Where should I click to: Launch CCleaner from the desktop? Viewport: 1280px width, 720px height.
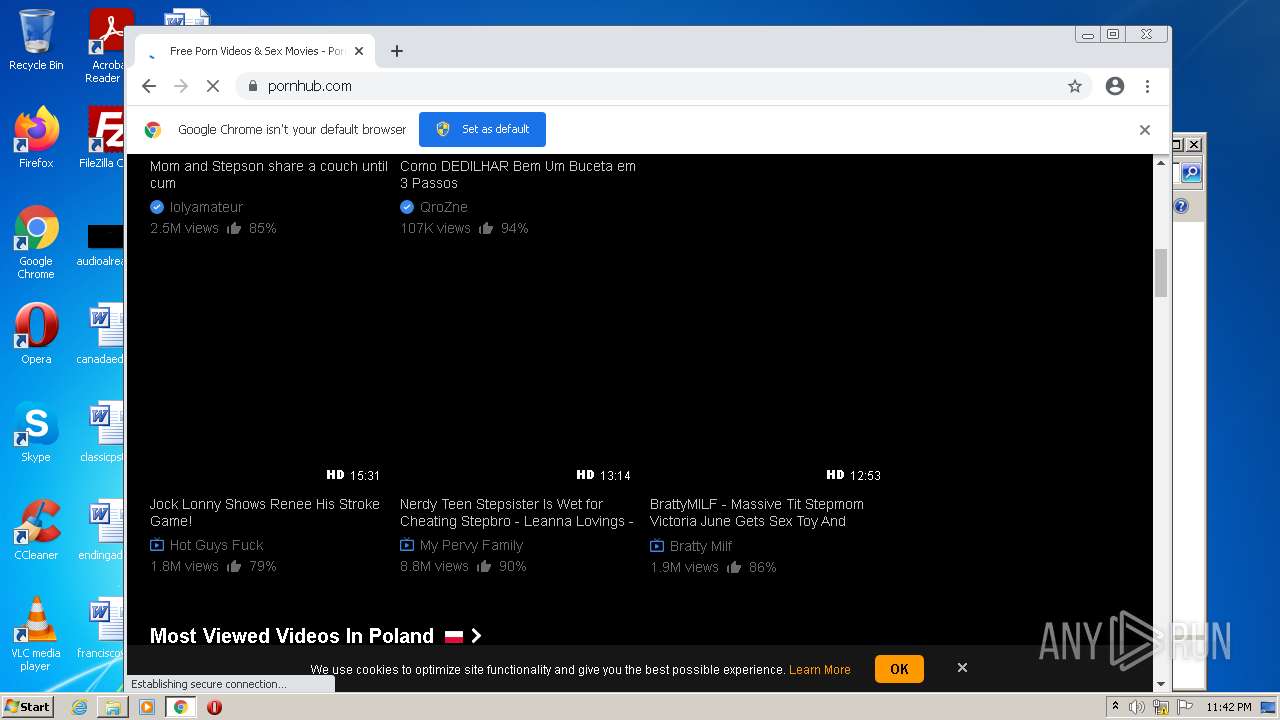(36, 530)
